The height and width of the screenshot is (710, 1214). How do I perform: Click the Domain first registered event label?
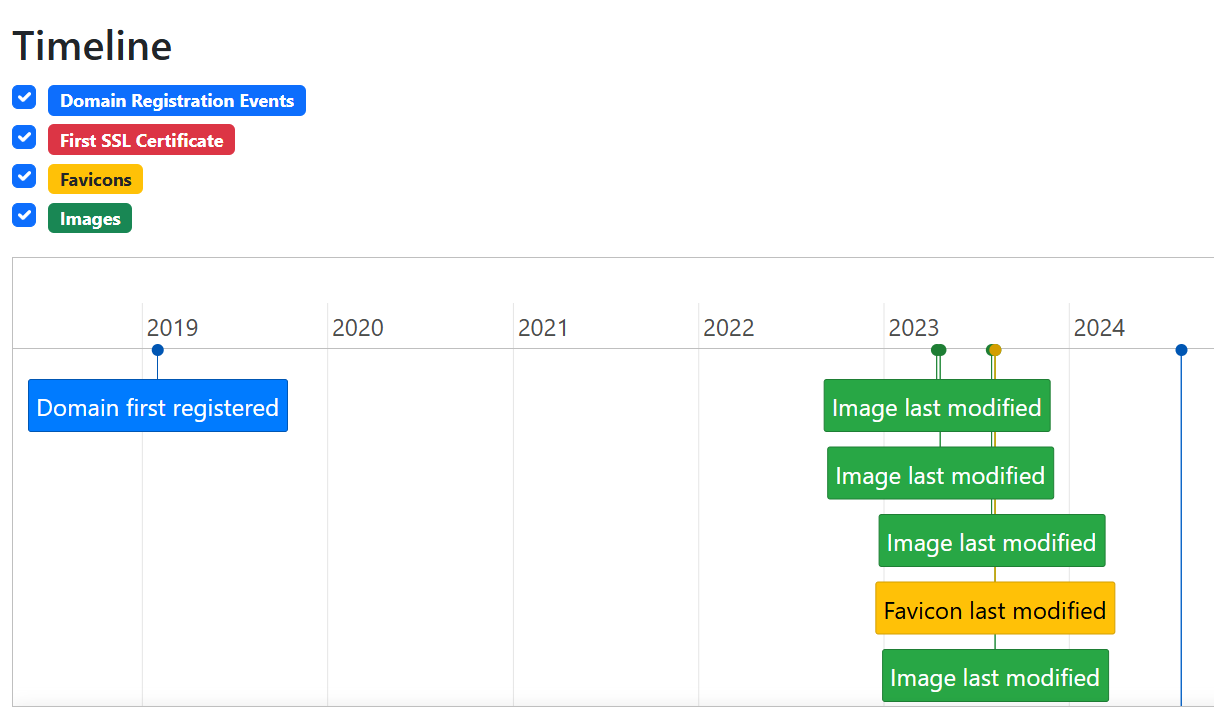click(157, 406)
